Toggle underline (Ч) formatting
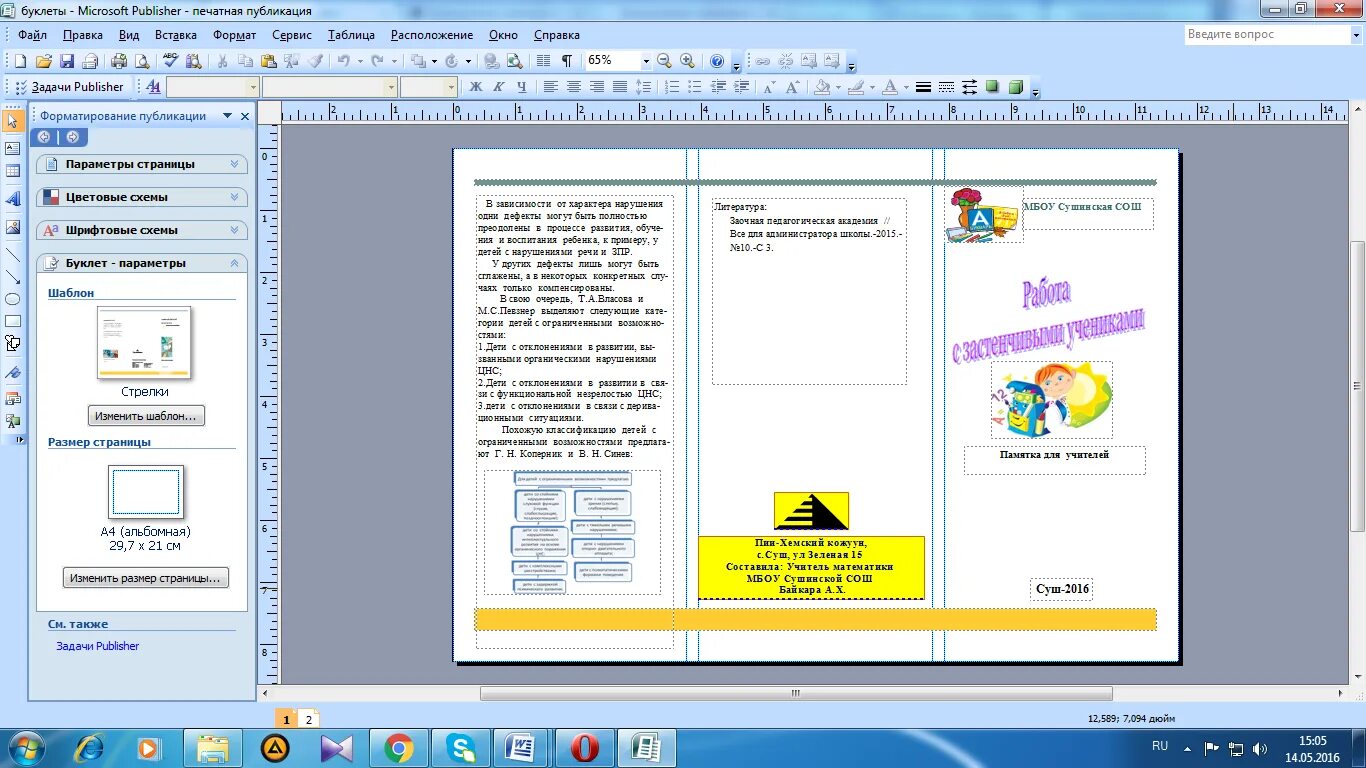The image size is (1366, 768). pyautogui.click(x=520, y=87)
